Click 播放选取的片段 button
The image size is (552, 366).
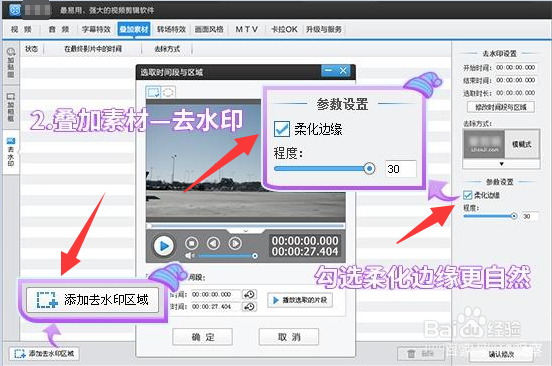click(x=300, y=300)
